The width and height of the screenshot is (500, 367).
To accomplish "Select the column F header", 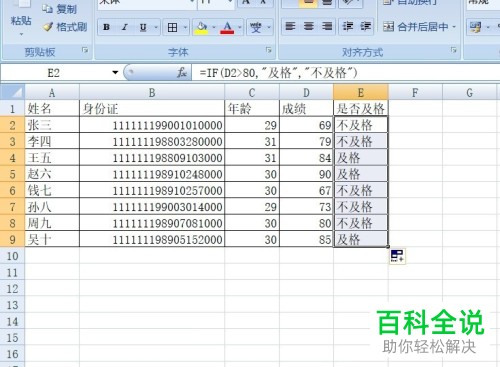I will coord(415,92).
